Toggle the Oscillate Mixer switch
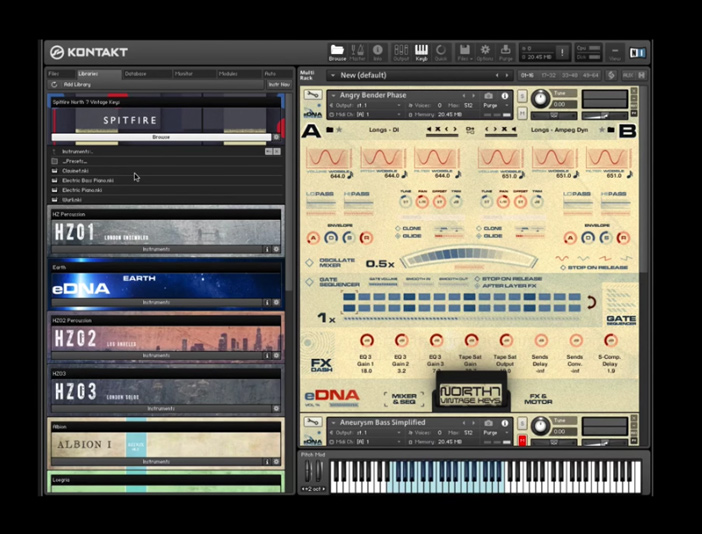The width and height of the screenshot is (702, 534). [310, 263]
